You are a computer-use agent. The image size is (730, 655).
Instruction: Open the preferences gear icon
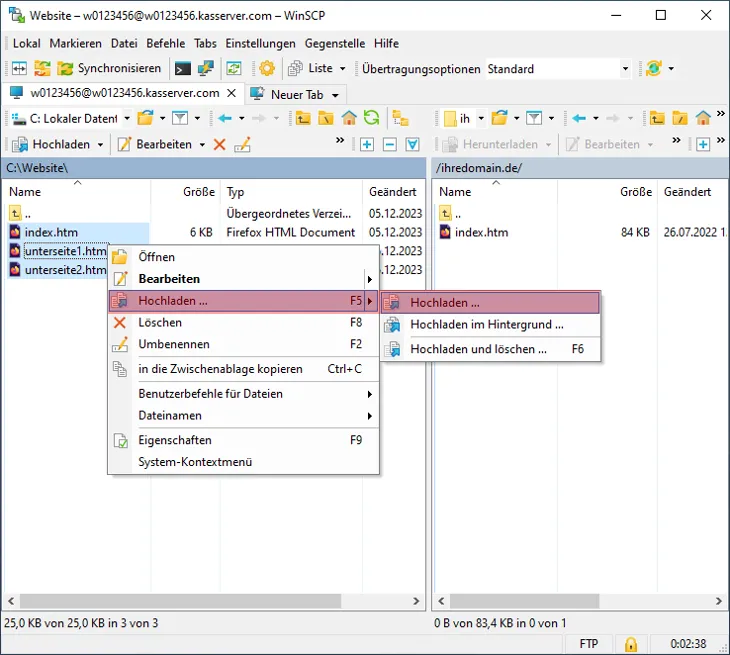tap(267, 68)
